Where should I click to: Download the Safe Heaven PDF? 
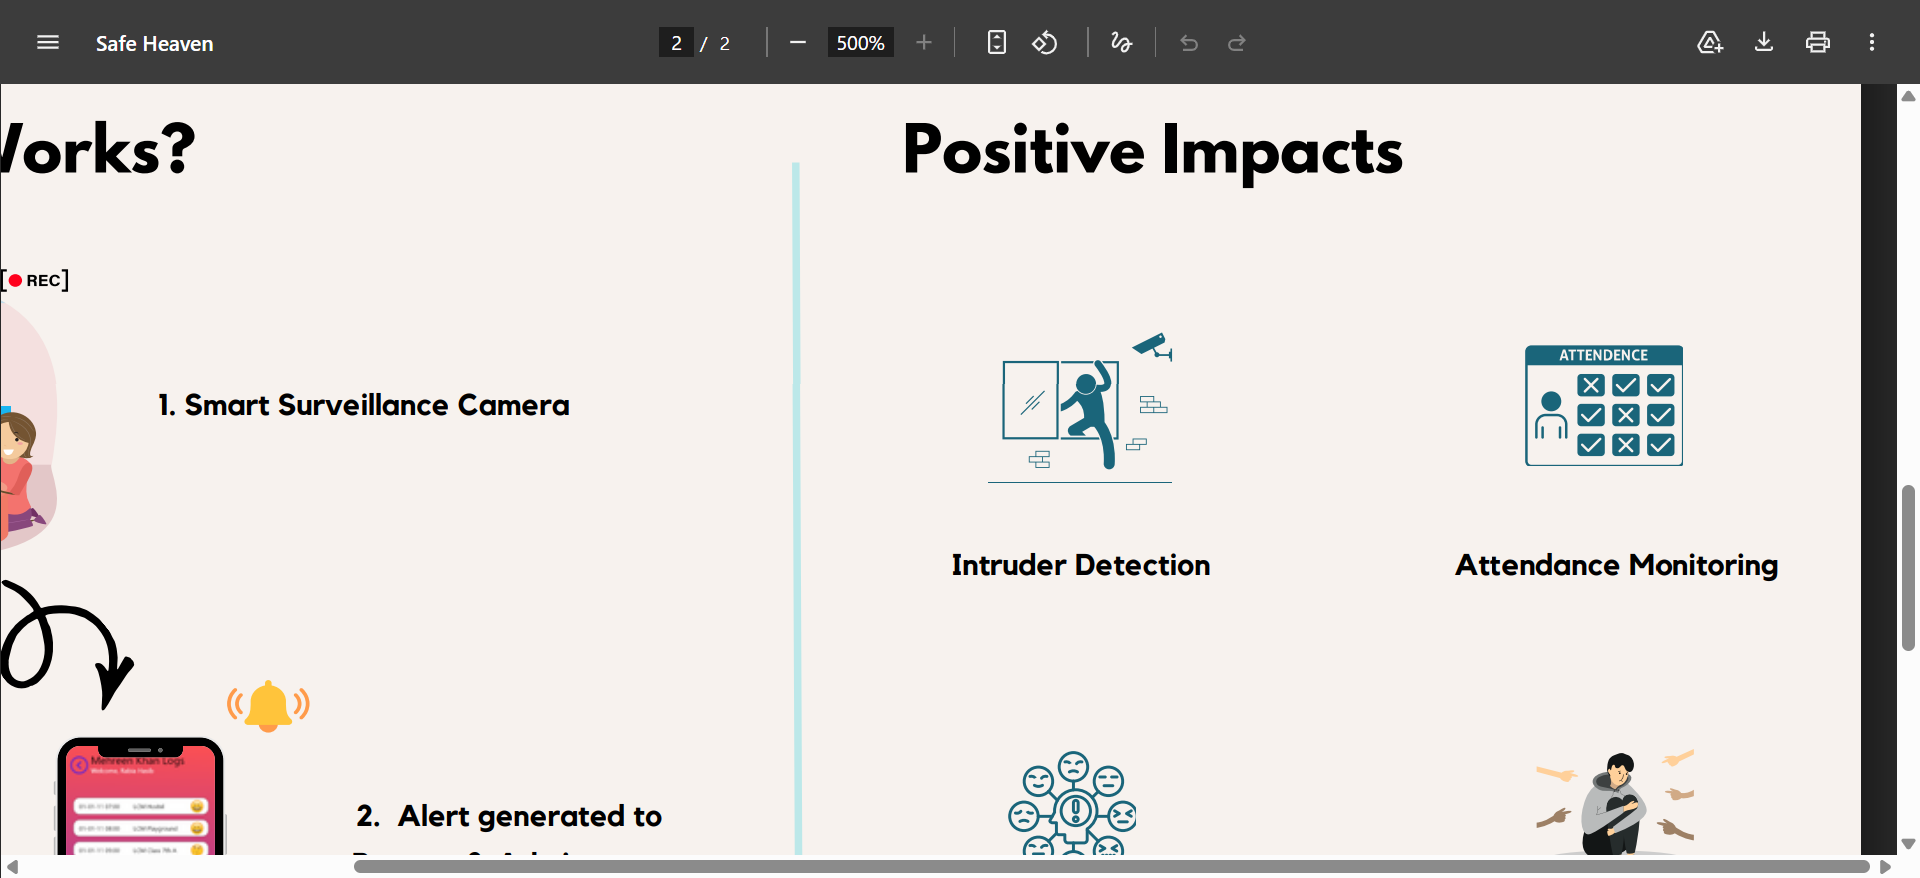pyautogui.click(x=1764, y=42)
